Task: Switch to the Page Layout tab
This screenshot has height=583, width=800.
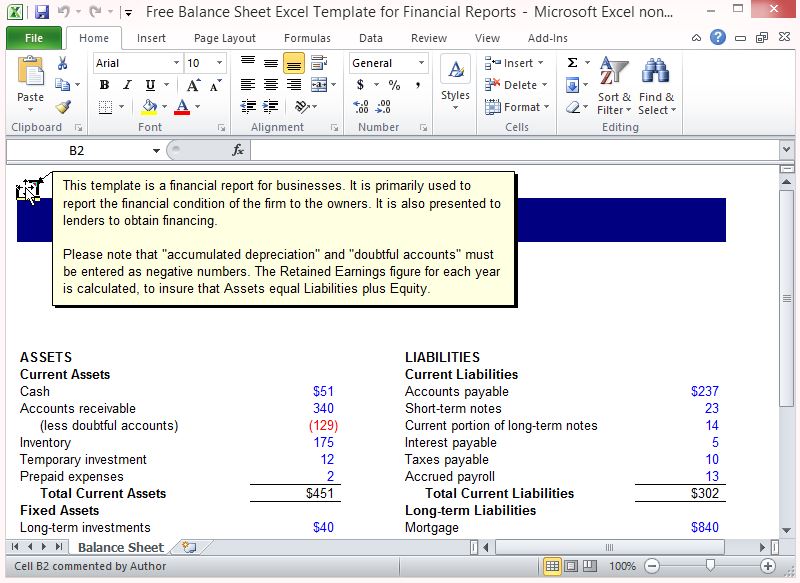Action: coord(224,38)
